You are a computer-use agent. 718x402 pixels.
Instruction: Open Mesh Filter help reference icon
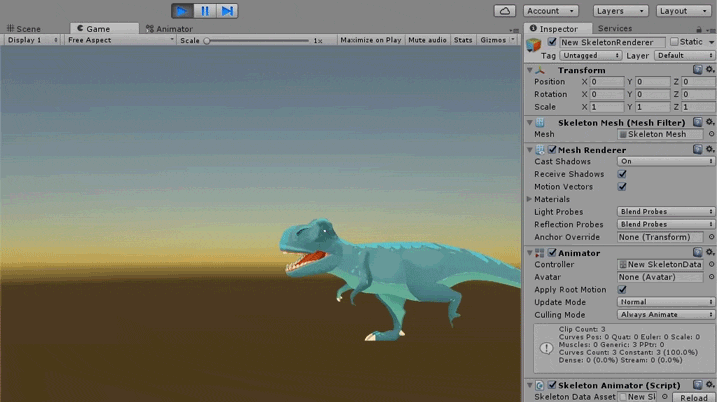[697, 122]
